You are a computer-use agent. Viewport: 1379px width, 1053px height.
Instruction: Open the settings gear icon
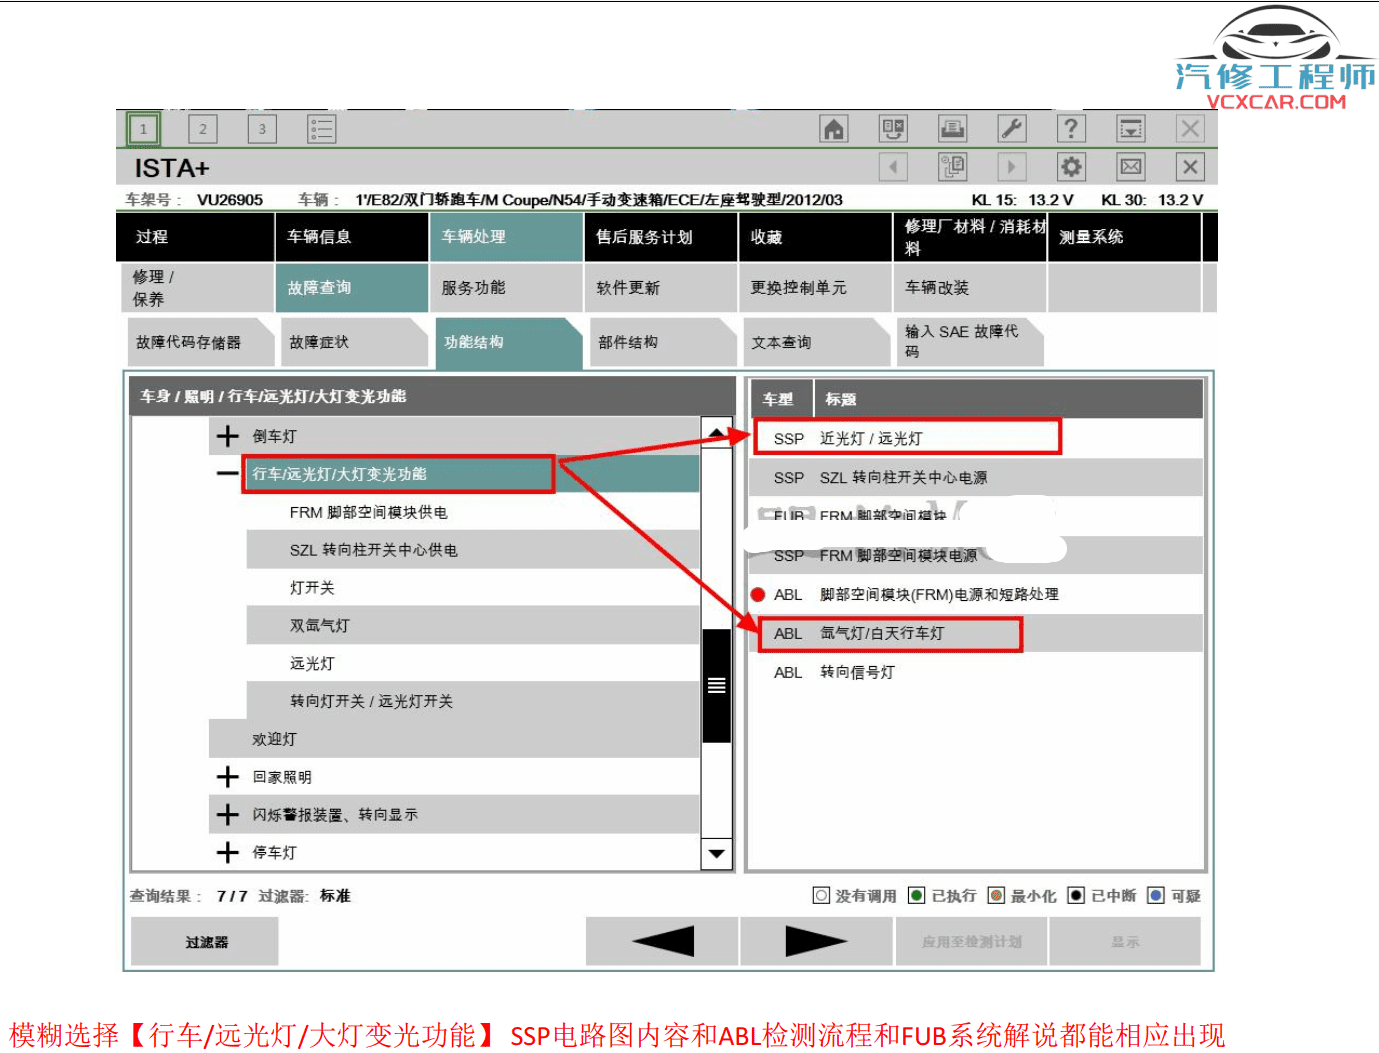tap(1070, 166)
